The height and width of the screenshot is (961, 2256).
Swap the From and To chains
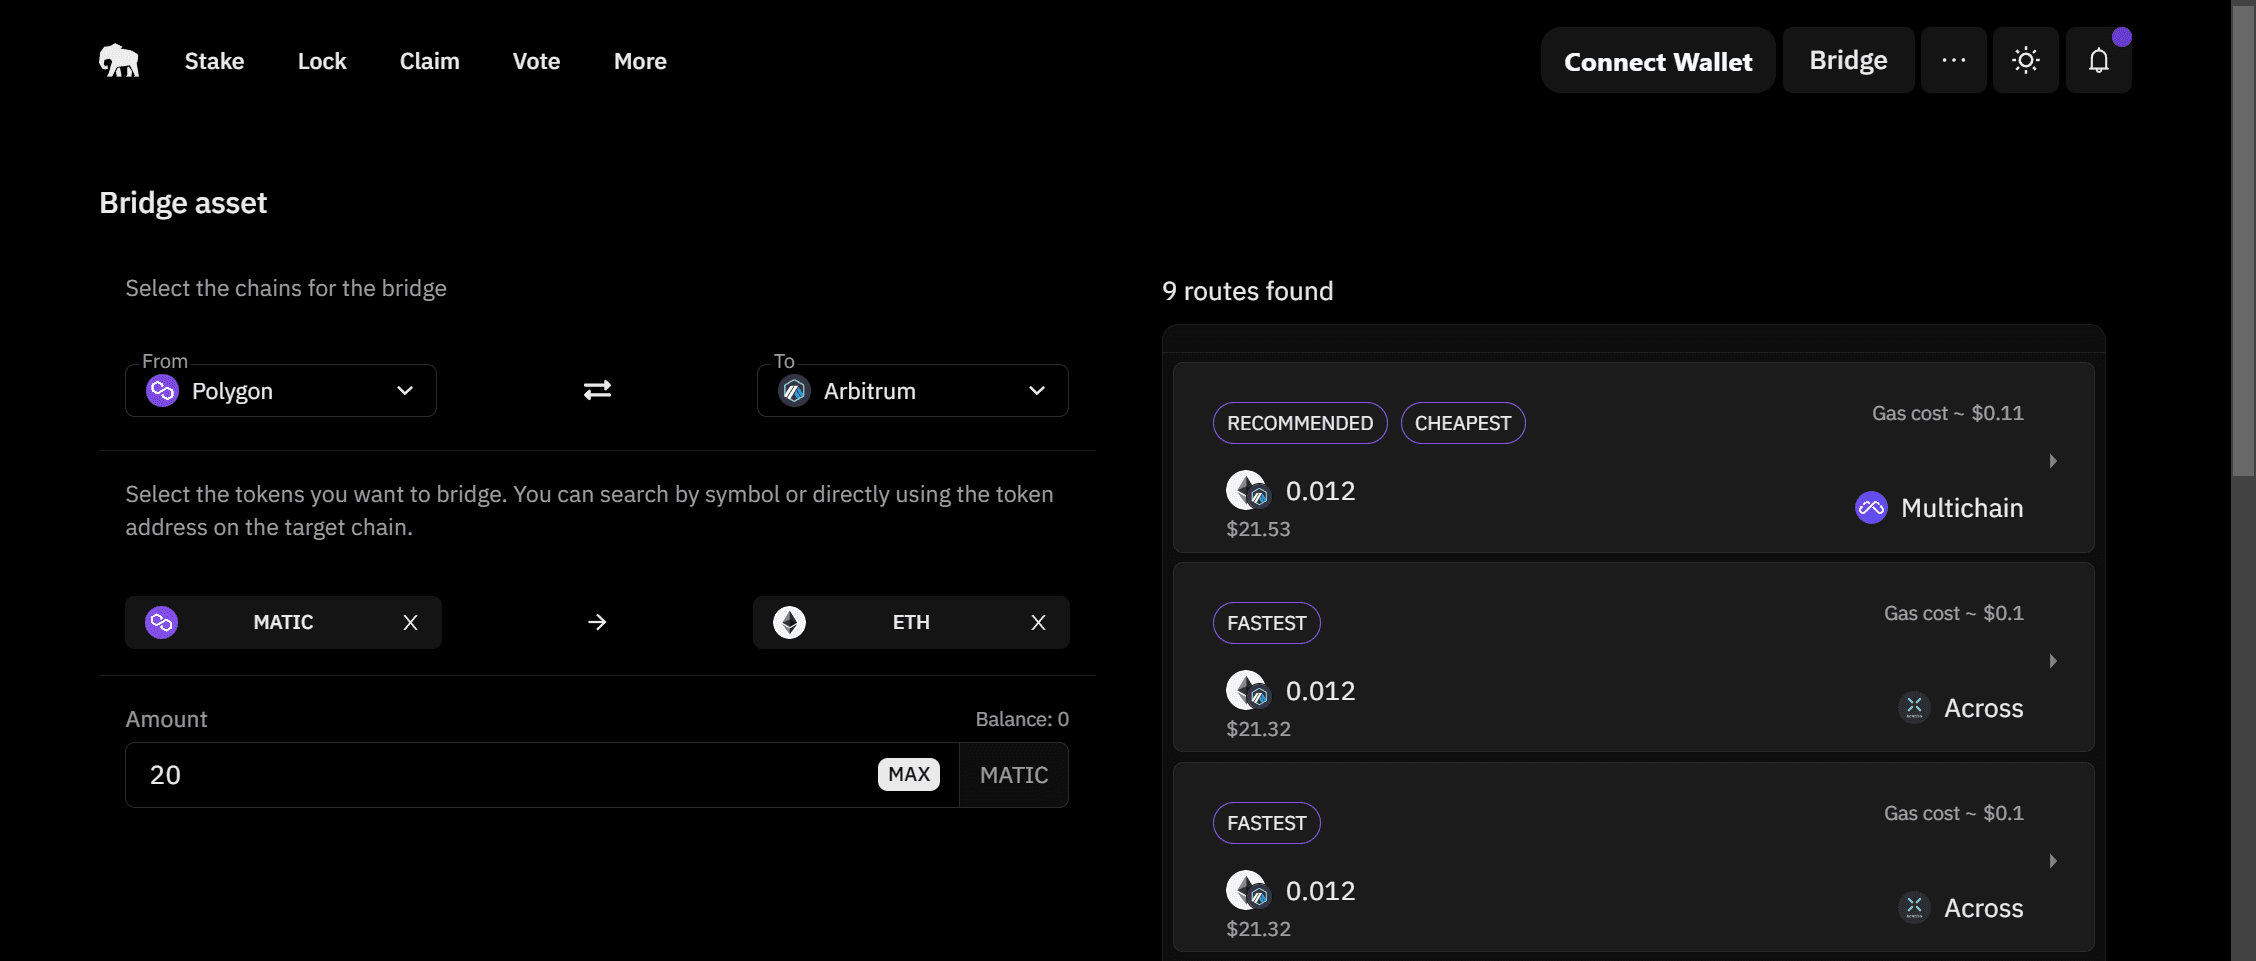pos(597,390)
